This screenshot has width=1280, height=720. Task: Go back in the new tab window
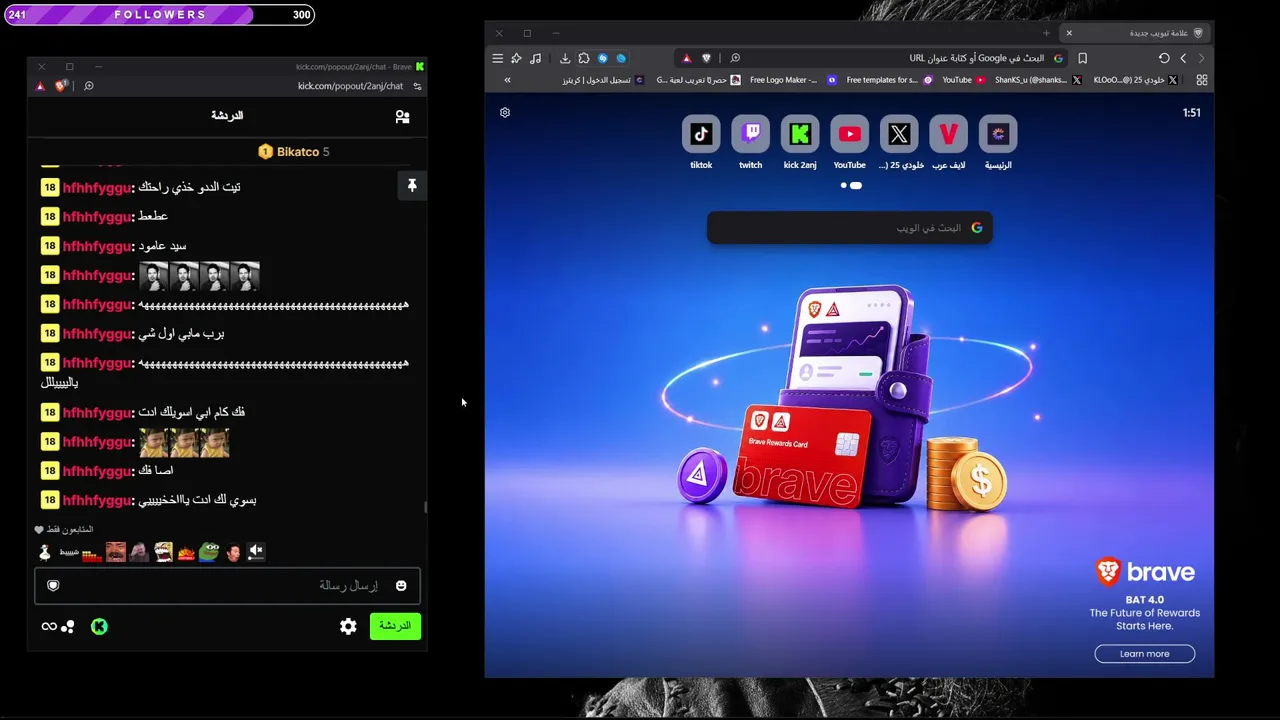pyautogui.click(x=1183, y=58)
